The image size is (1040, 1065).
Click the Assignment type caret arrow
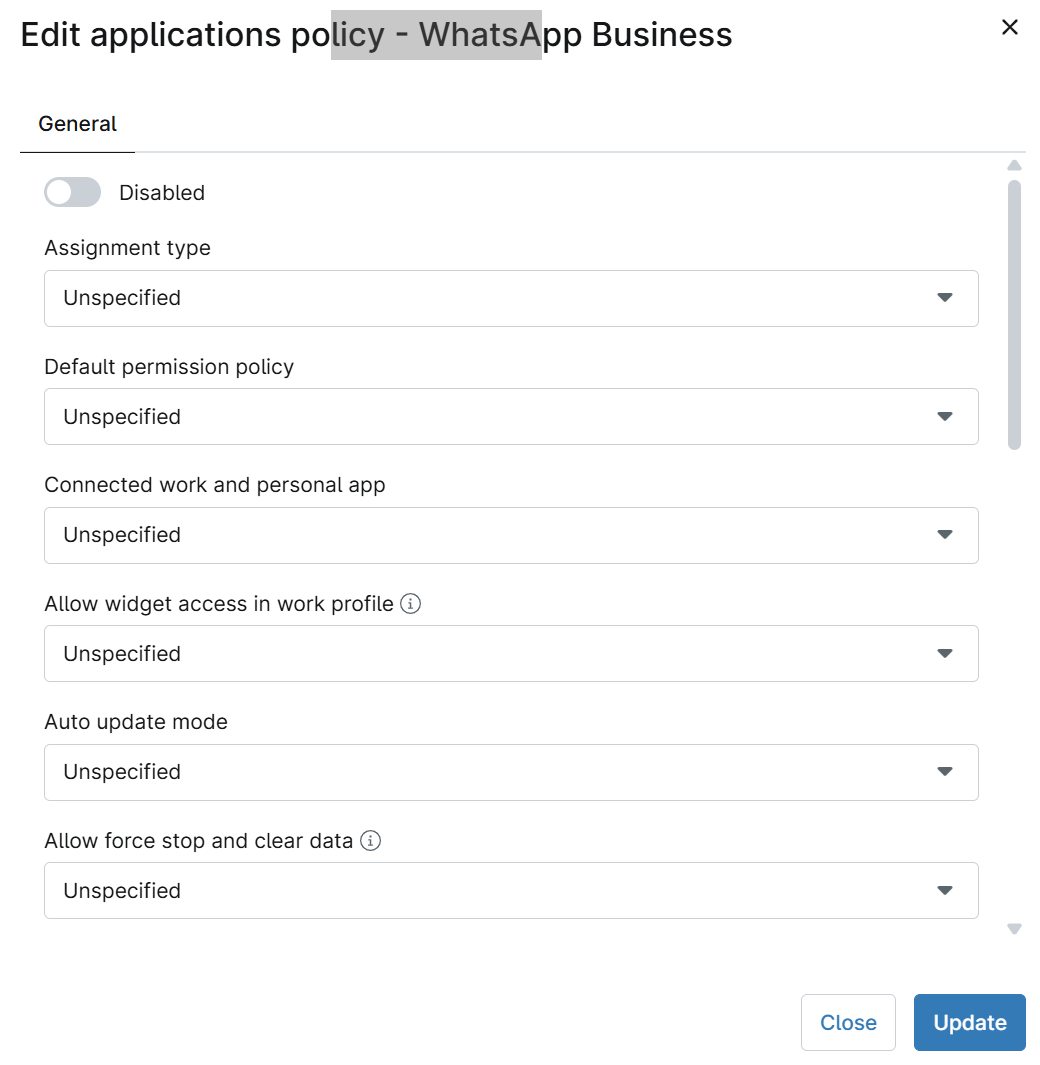point(944,298)
